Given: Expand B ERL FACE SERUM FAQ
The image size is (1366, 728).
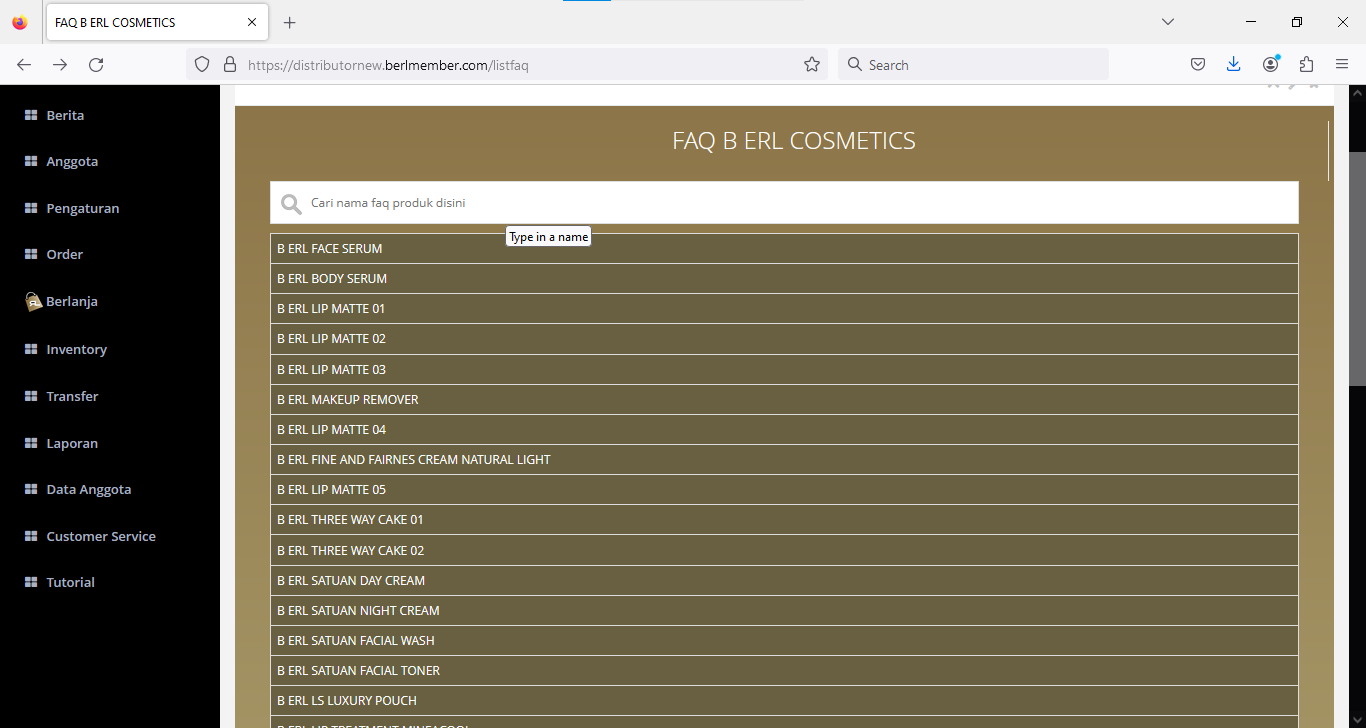Looking at the screenshot, I should tap(784, 249).
